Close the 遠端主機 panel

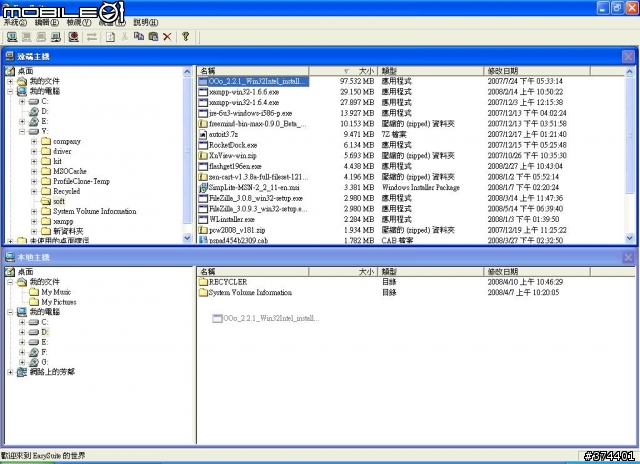(628, 56)
